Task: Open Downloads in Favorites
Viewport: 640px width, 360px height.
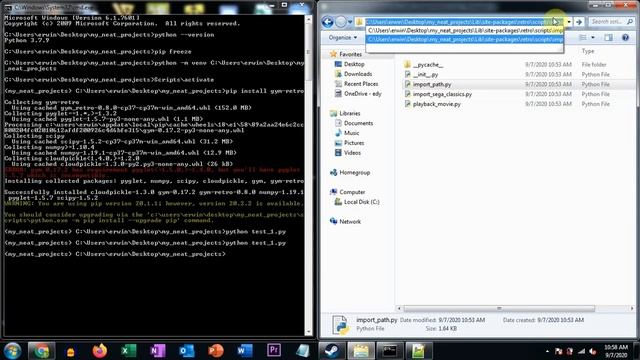Action: pos(358,74)
